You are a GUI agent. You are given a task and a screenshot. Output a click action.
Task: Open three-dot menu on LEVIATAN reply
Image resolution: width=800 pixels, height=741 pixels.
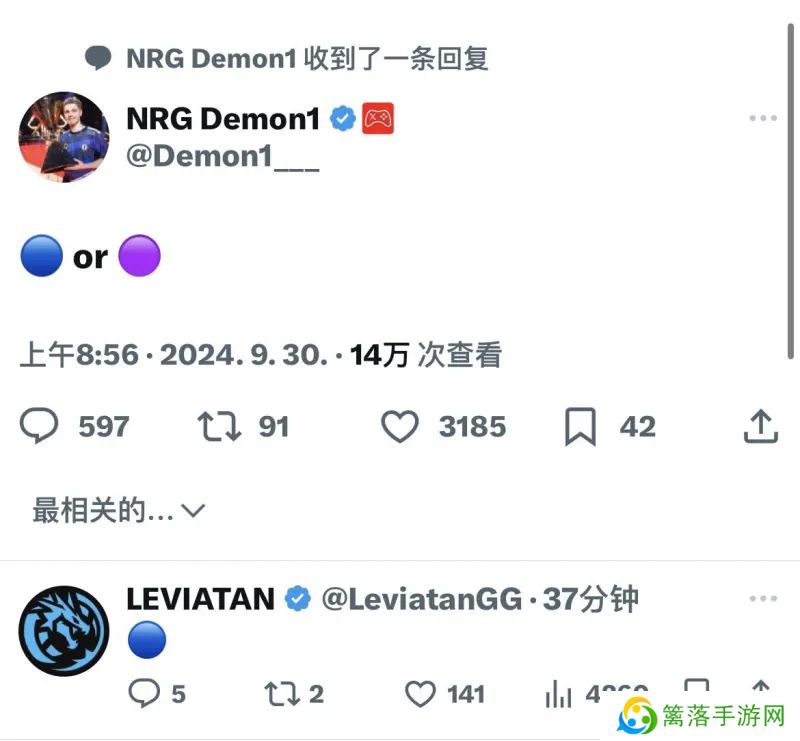click(x=763, y=598)
